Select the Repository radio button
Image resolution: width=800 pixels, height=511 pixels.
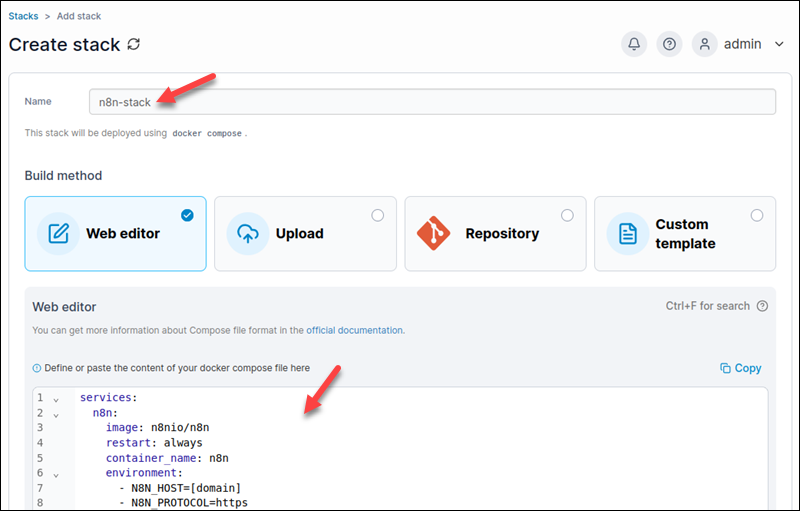point(567,215)
